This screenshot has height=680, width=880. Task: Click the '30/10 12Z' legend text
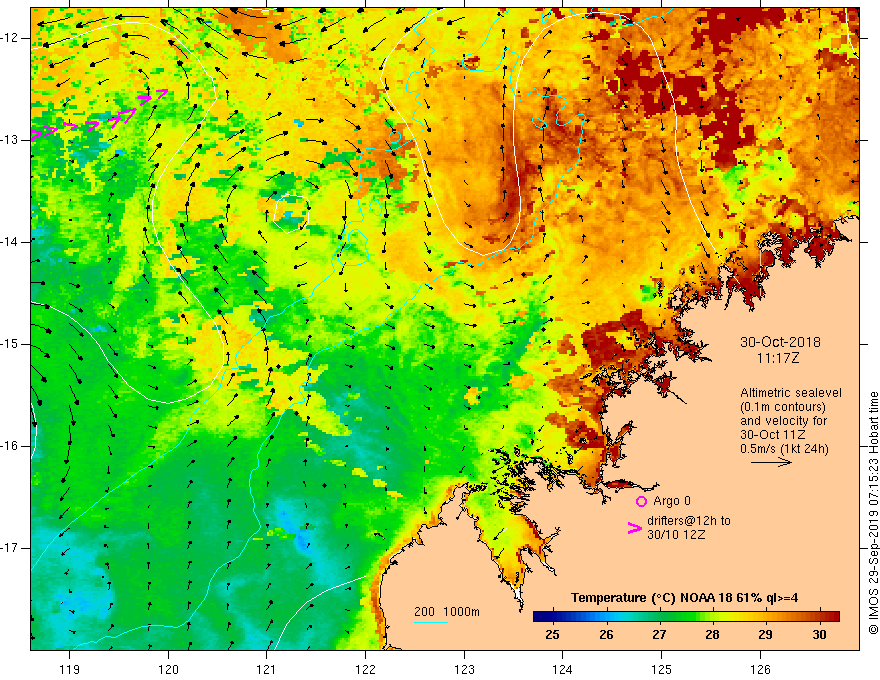point(676,535)
